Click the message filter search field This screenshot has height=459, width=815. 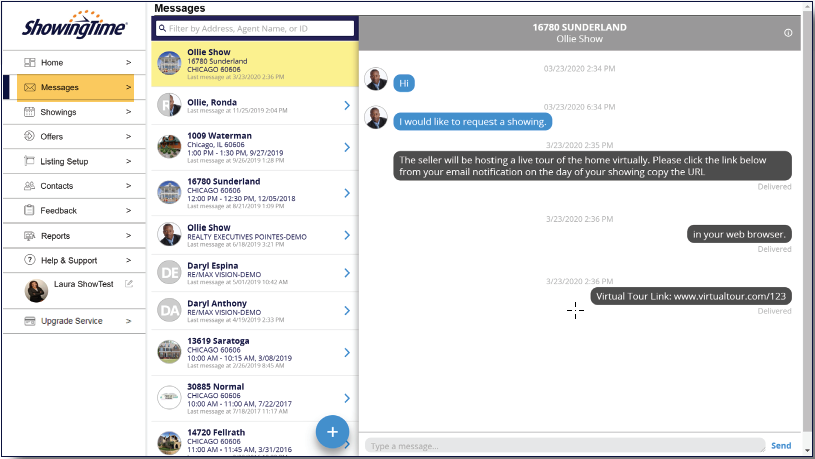click(x=256, y=29)
